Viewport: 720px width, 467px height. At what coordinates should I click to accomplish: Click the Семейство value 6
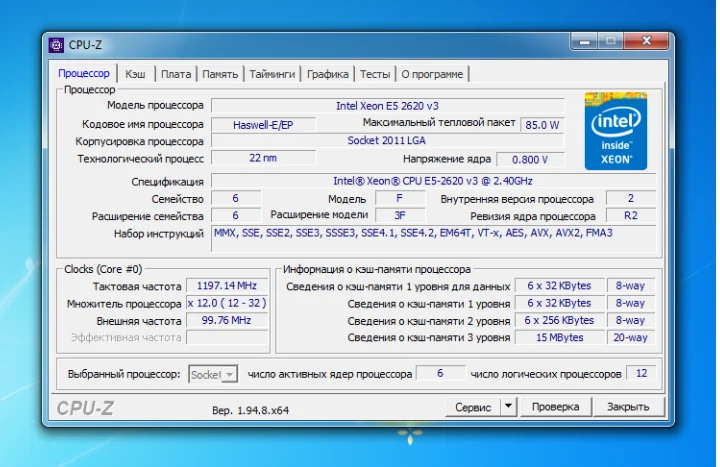236,198
